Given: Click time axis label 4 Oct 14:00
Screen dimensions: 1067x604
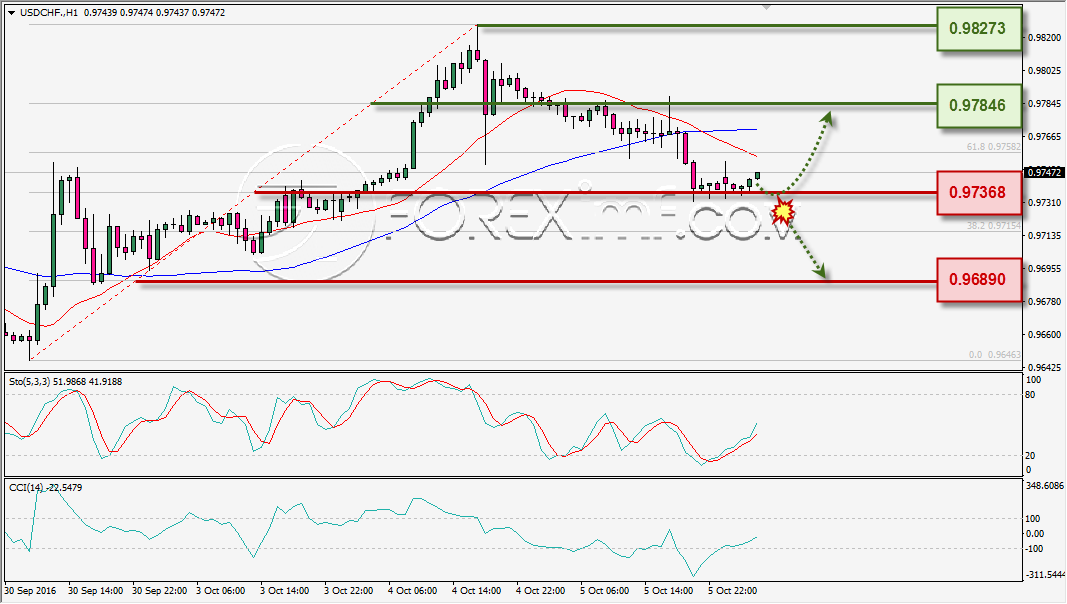Looking at the screenshot, I should click(x=477, y=590).
